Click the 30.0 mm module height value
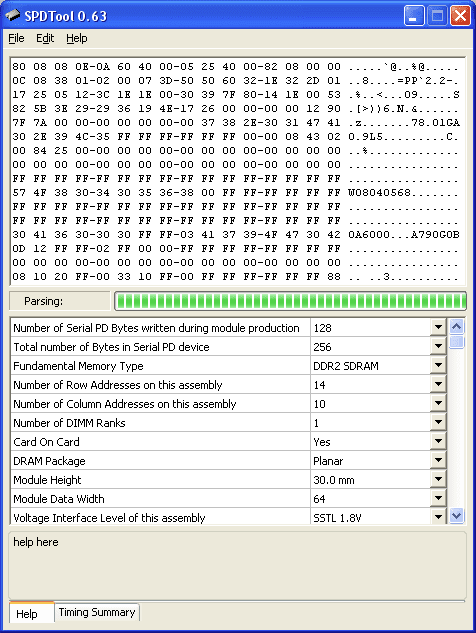The height and width of the screenshot is (633, 476). 334,480
